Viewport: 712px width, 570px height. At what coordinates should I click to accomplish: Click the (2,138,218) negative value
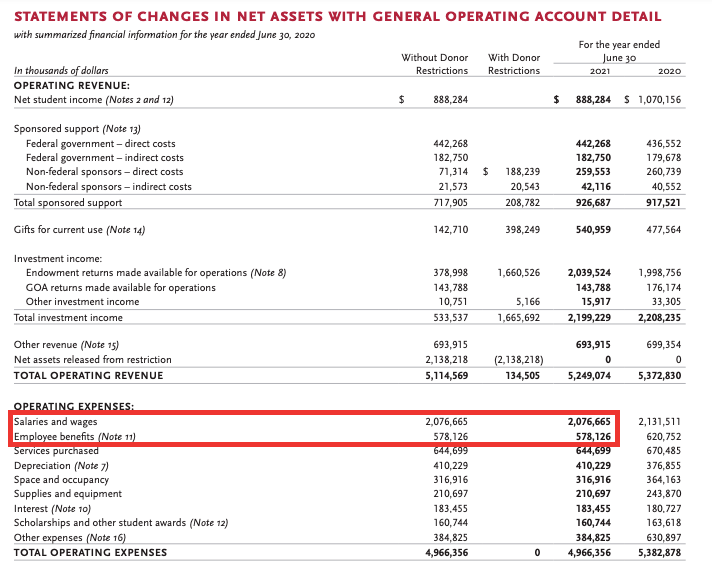point(519,360)
